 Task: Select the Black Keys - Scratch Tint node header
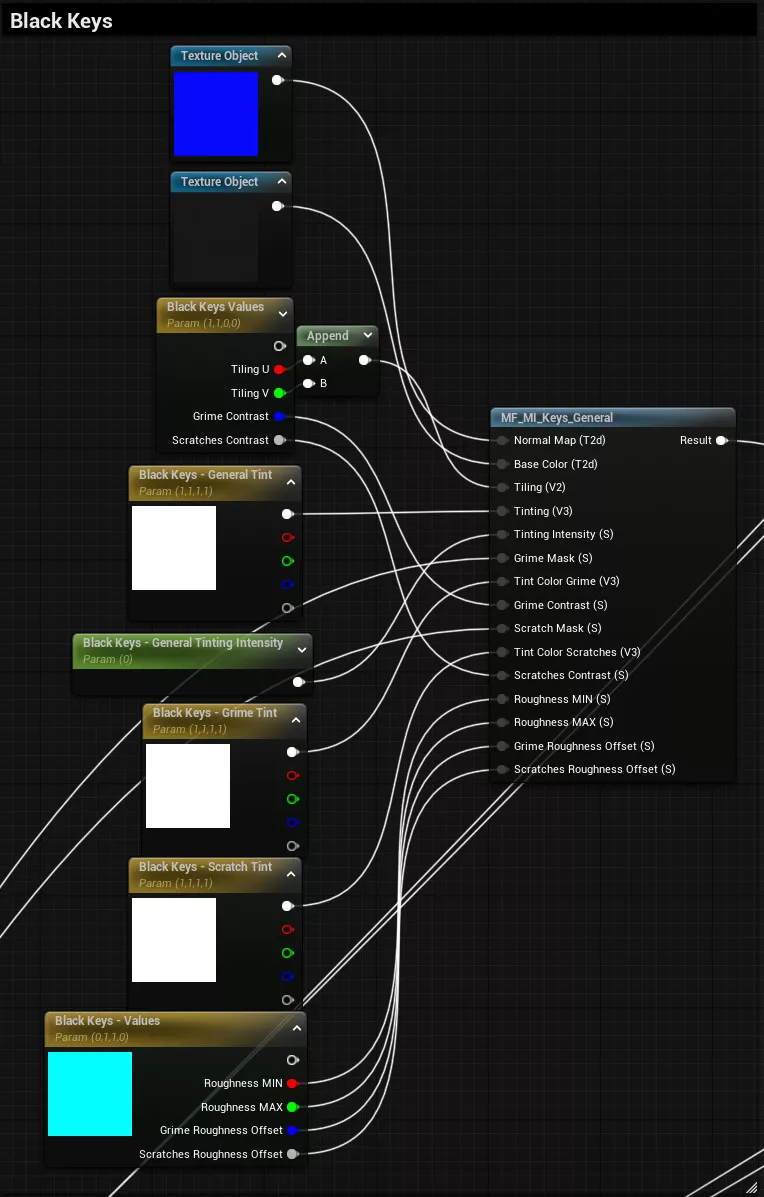(205, 867)
